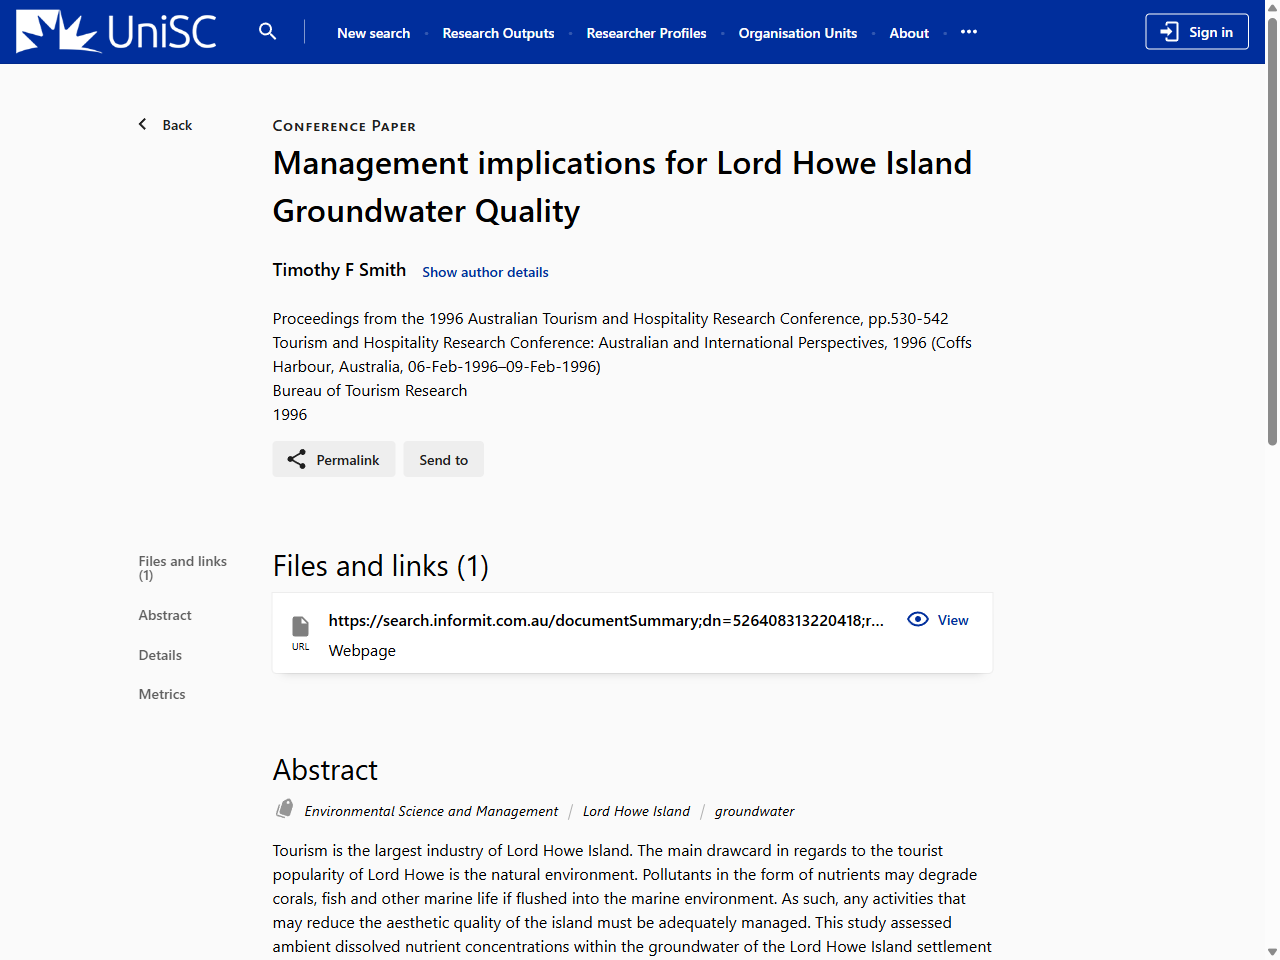Screen dimensions: 1280x960
Task: Jump to Files and links section
Action: (x=183, y=568)
